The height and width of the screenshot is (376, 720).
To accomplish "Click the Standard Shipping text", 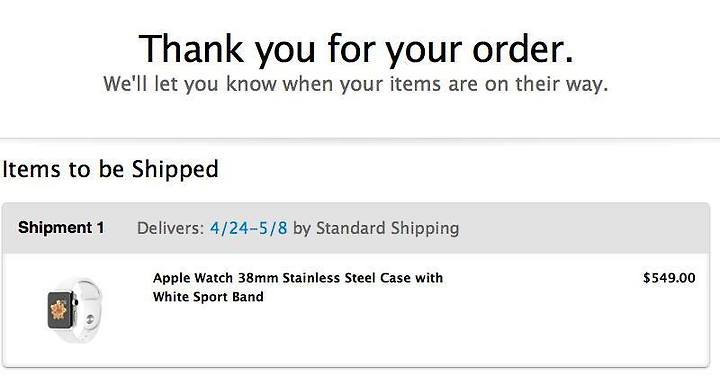I will click(388, 228).
